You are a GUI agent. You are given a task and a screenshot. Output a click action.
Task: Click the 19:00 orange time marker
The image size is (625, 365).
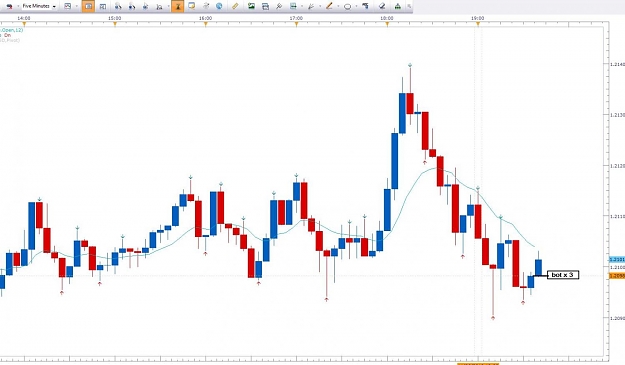478,24
